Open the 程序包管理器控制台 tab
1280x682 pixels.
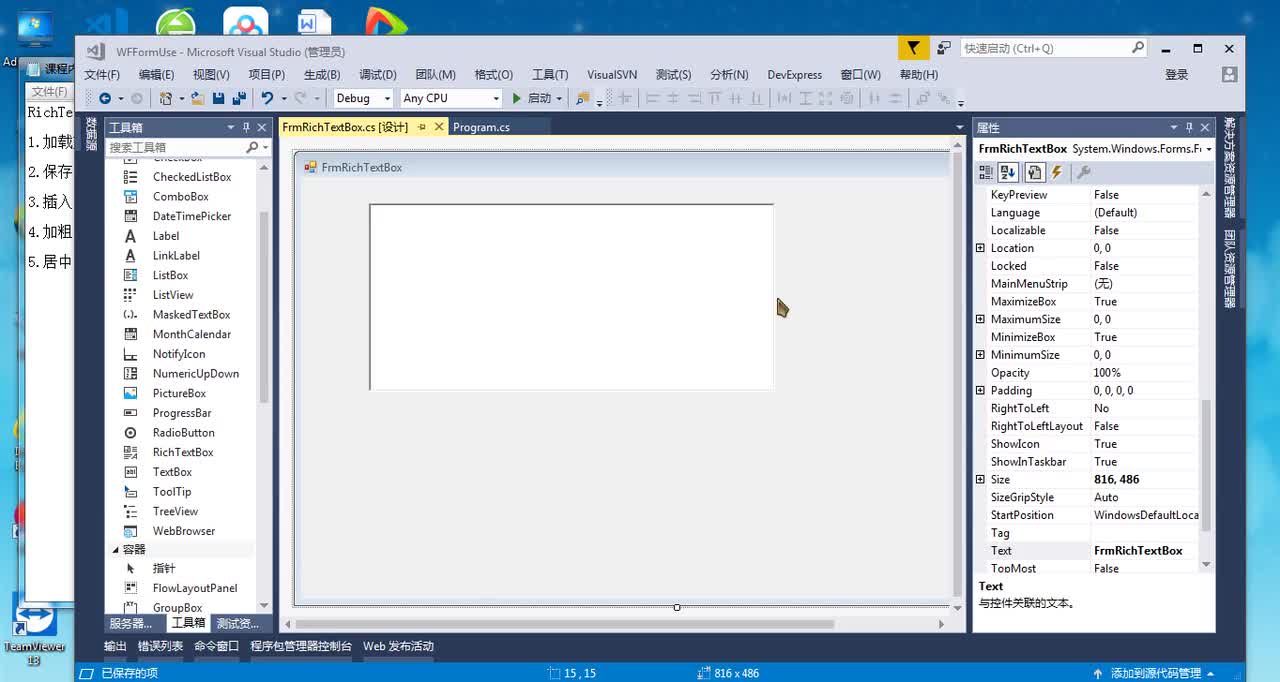point(301,646)
